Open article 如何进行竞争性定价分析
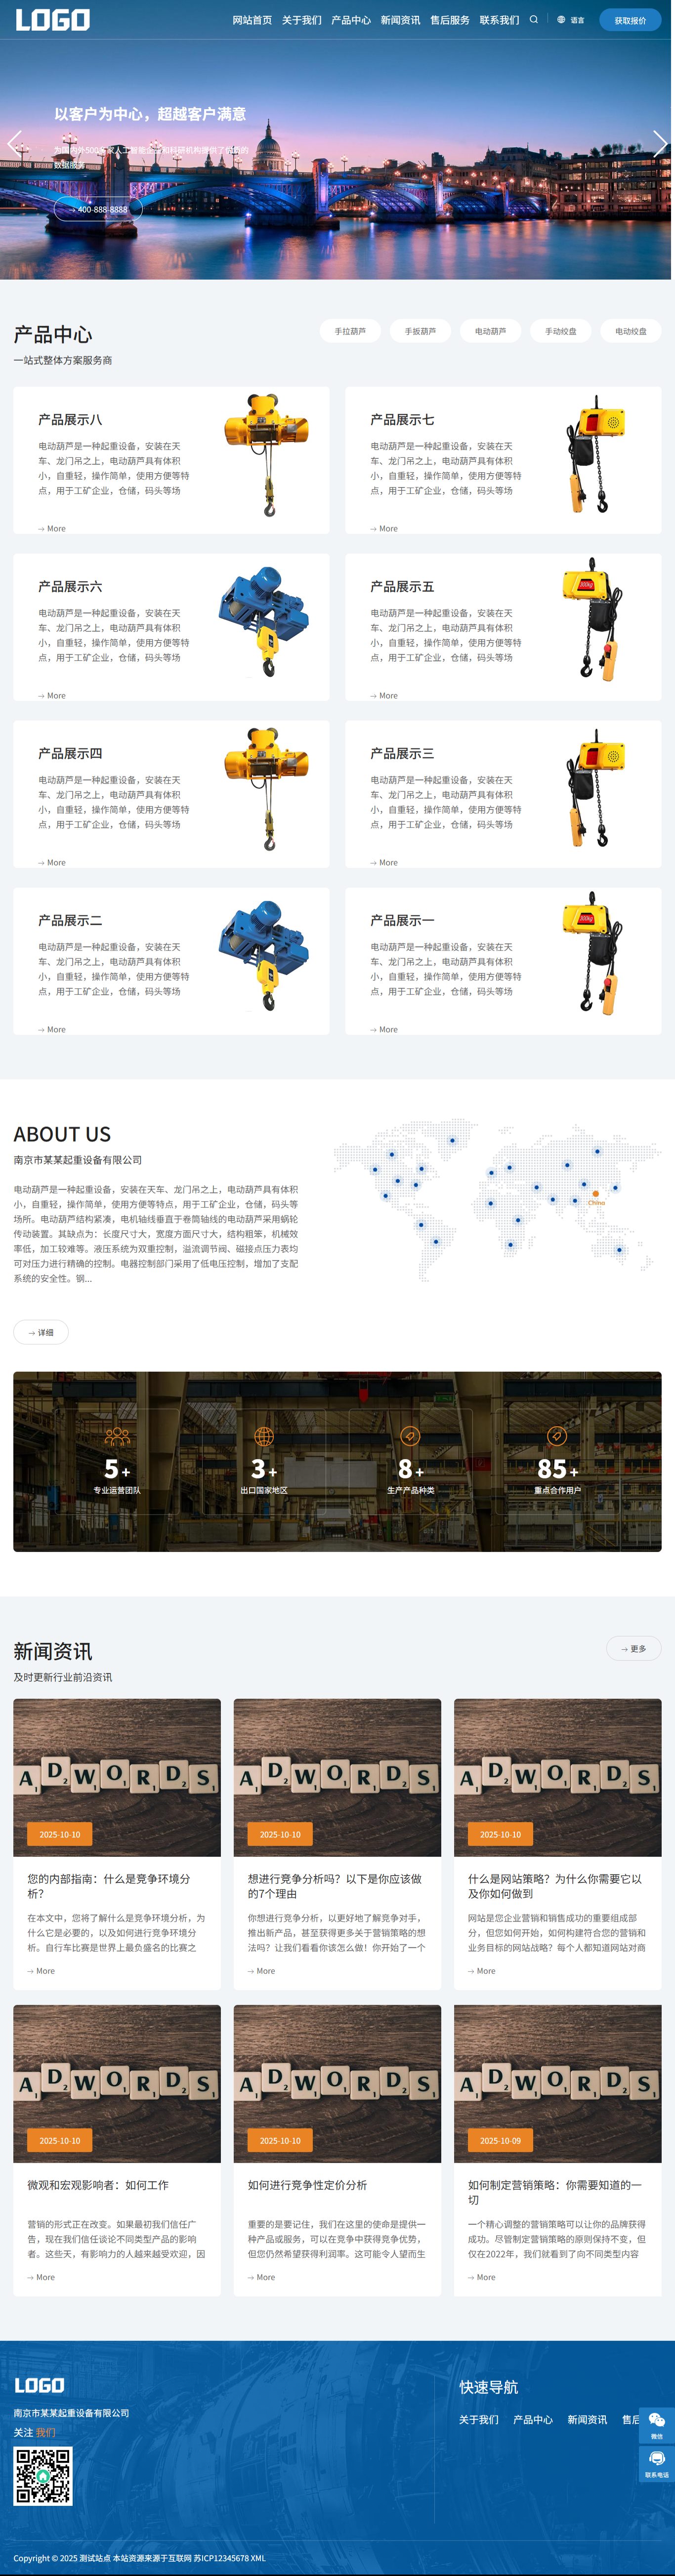This screenshot has width=675, height=2576. tap(307, 2185)
